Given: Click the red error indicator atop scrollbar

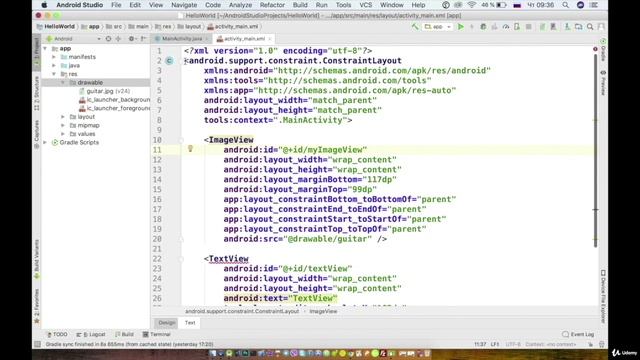Looking at the screenshot, I should [595, 49].
